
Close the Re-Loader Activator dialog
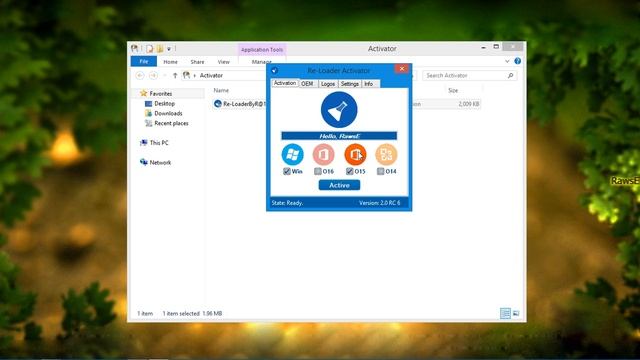point(402,69)
